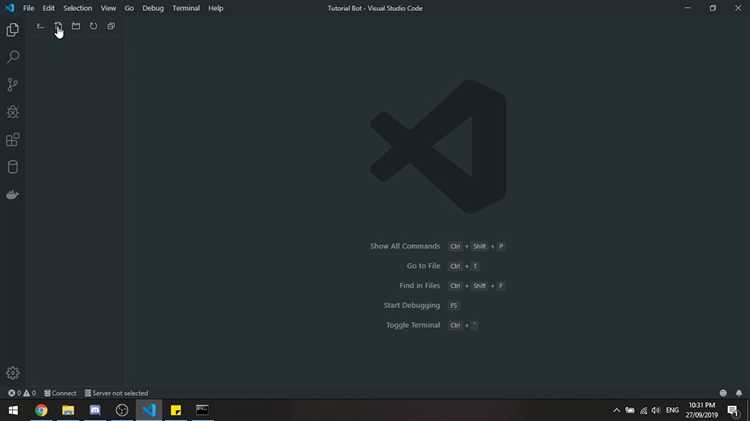
Task: Open the Go menu
Action: click(129, 8)
